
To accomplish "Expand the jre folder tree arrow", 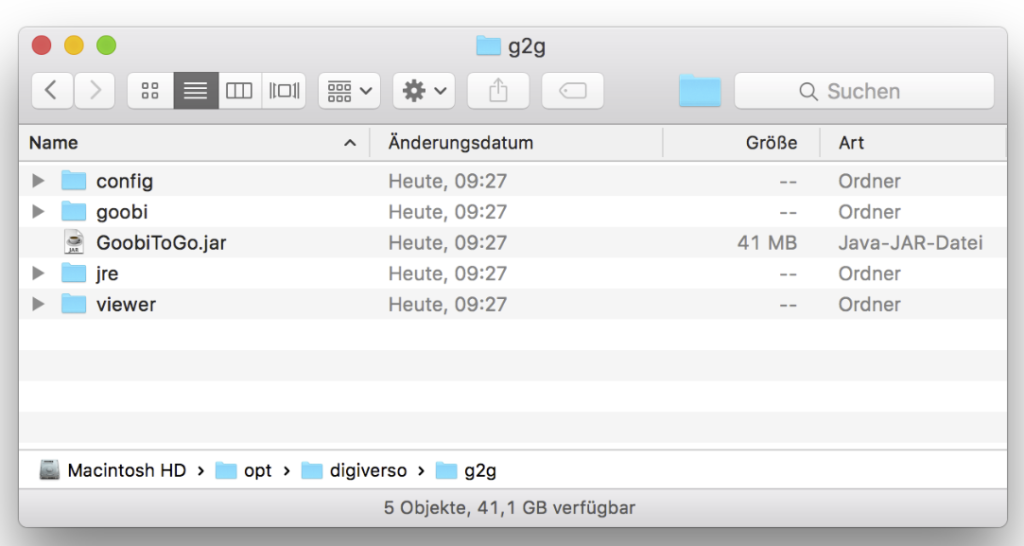I will pyautogui.click(x=38, y=274).
